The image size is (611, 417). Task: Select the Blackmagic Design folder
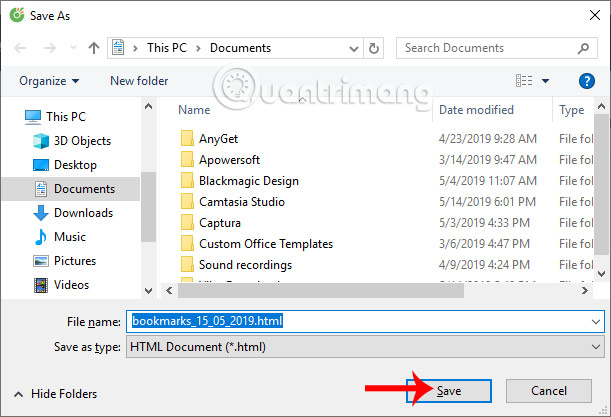[x=249, y=181]
